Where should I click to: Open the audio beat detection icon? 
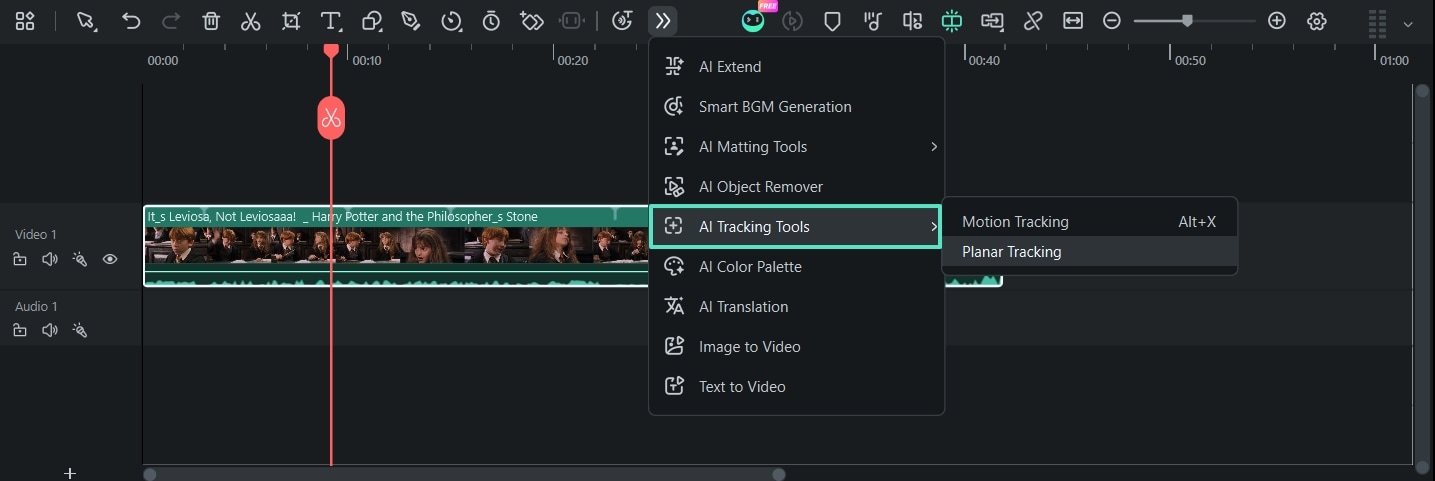872,21
